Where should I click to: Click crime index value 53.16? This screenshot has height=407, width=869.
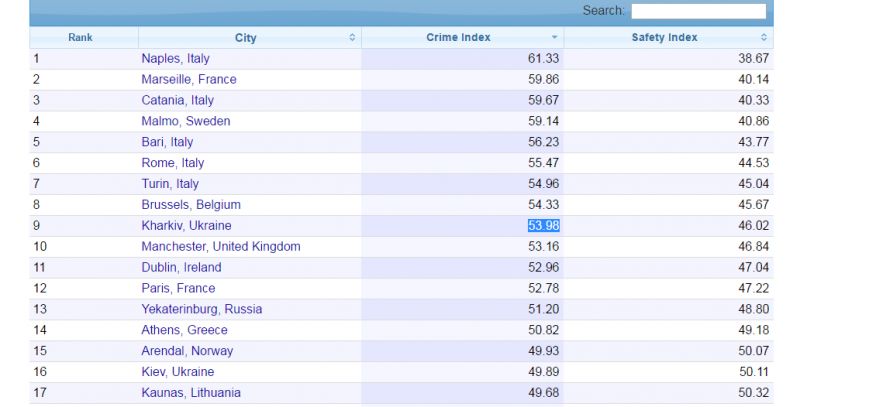click(x=544, y=246)
